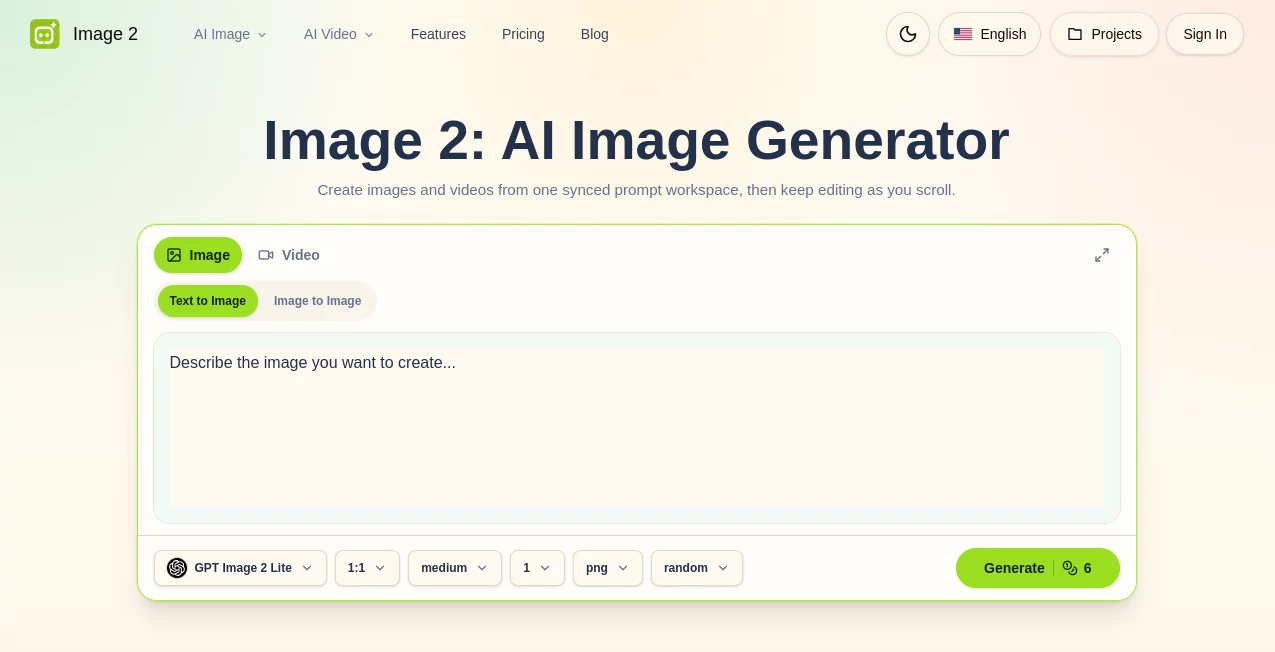
Task: Open the Pricing page
Action: pyautogui.click(x=523, y=34)
